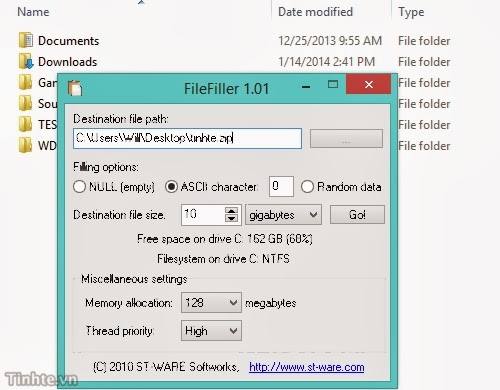
Task: Increase destination file size with up arrow
Action: pos(231,210)
